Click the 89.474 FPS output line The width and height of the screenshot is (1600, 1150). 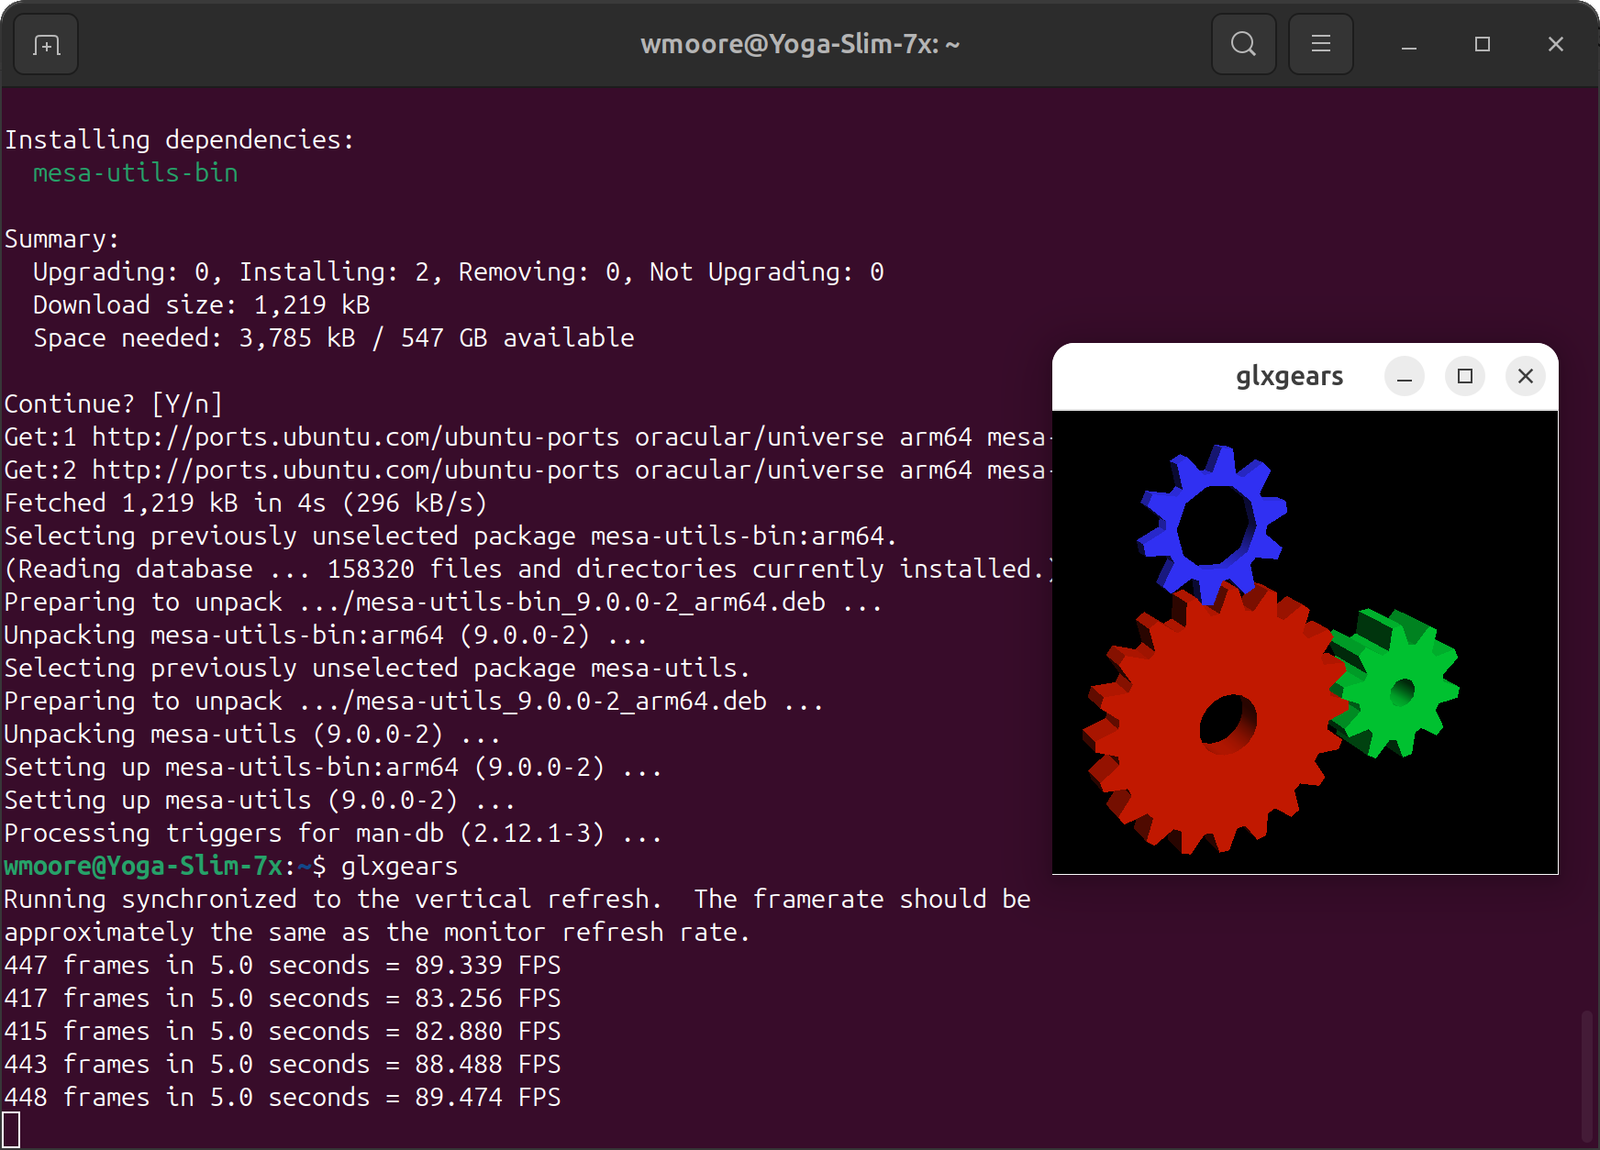click(x=282, y=1097)
